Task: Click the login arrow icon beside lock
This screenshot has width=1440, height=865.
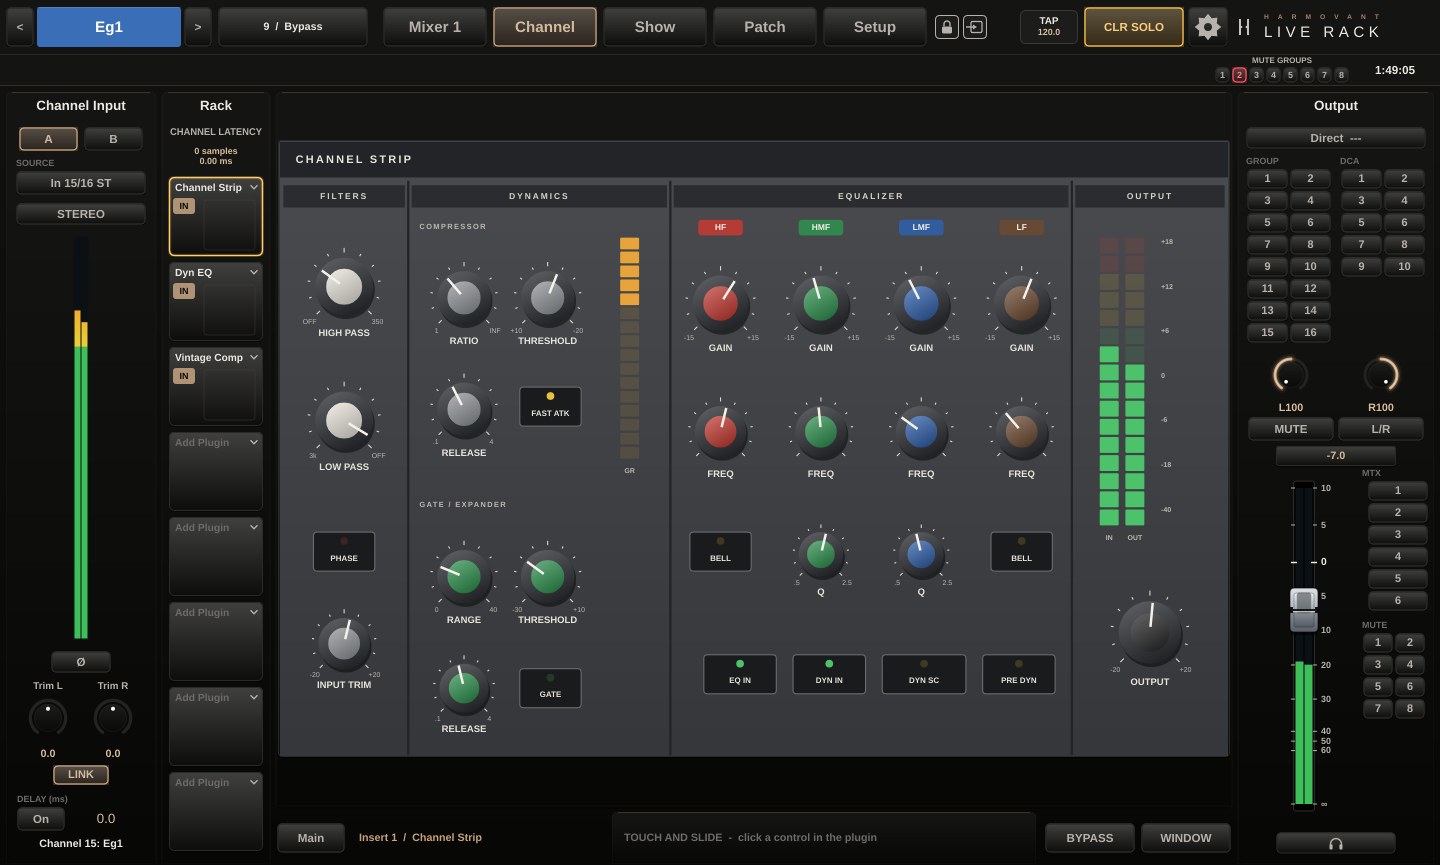Action: coord(975,27)
